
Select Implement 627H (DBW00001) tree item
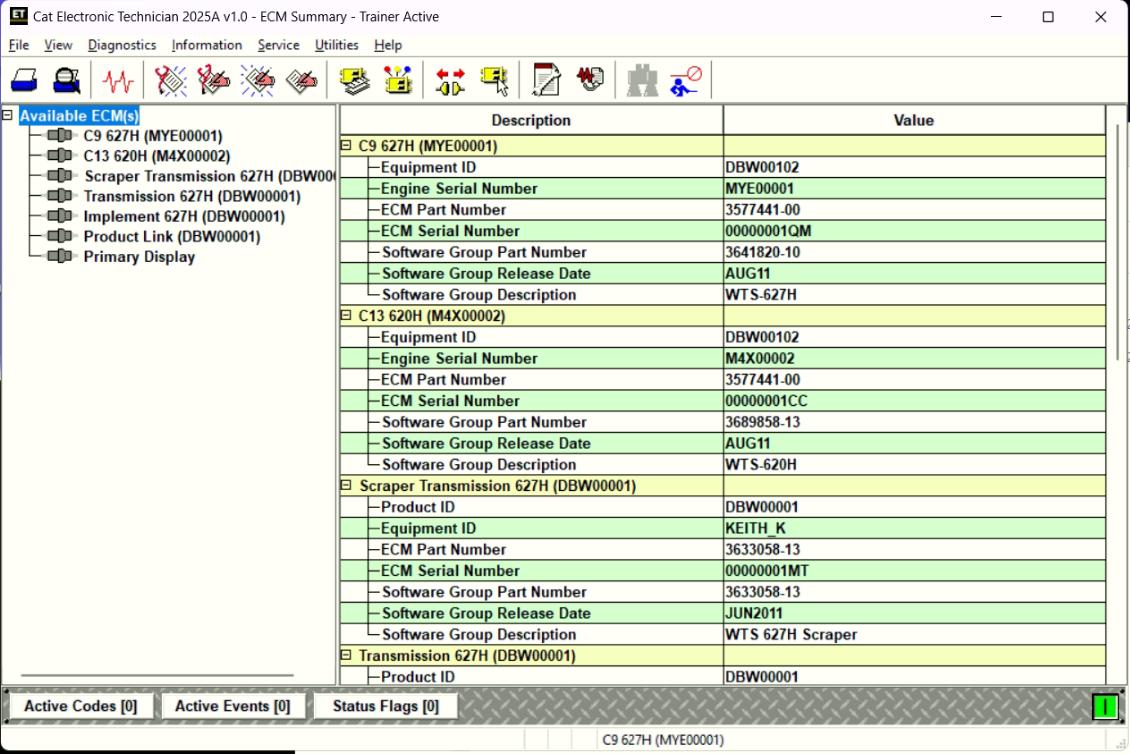[x=184, y=216]
